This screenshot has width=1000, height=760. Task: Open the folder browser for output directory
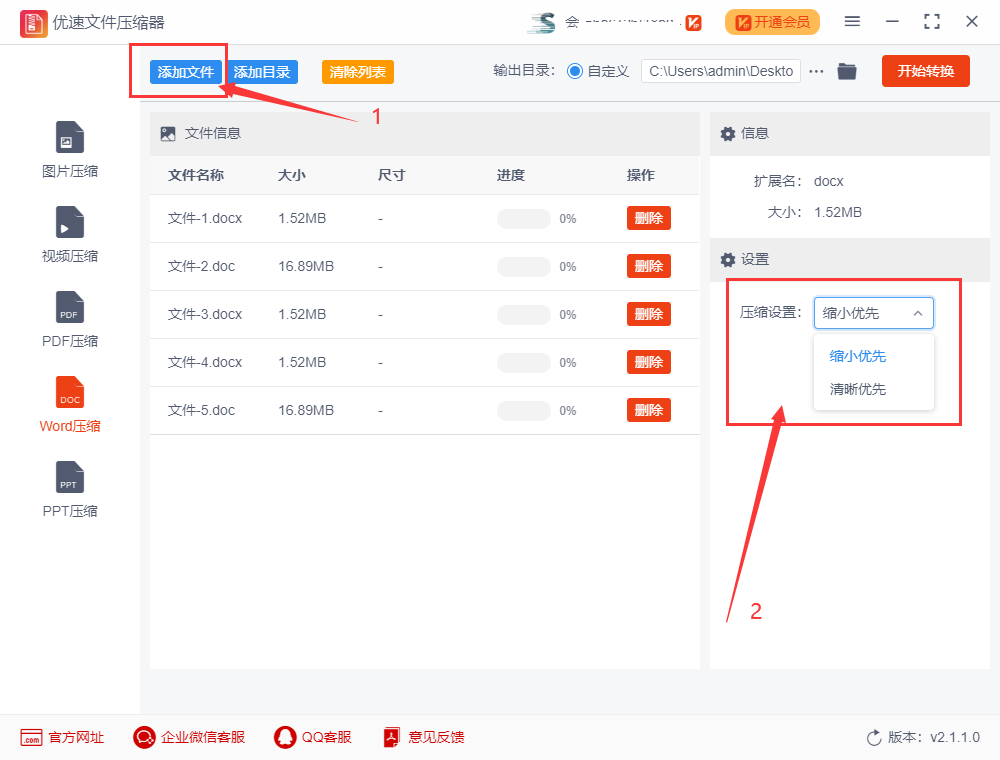pyautogui.click(x=846, y=70)
